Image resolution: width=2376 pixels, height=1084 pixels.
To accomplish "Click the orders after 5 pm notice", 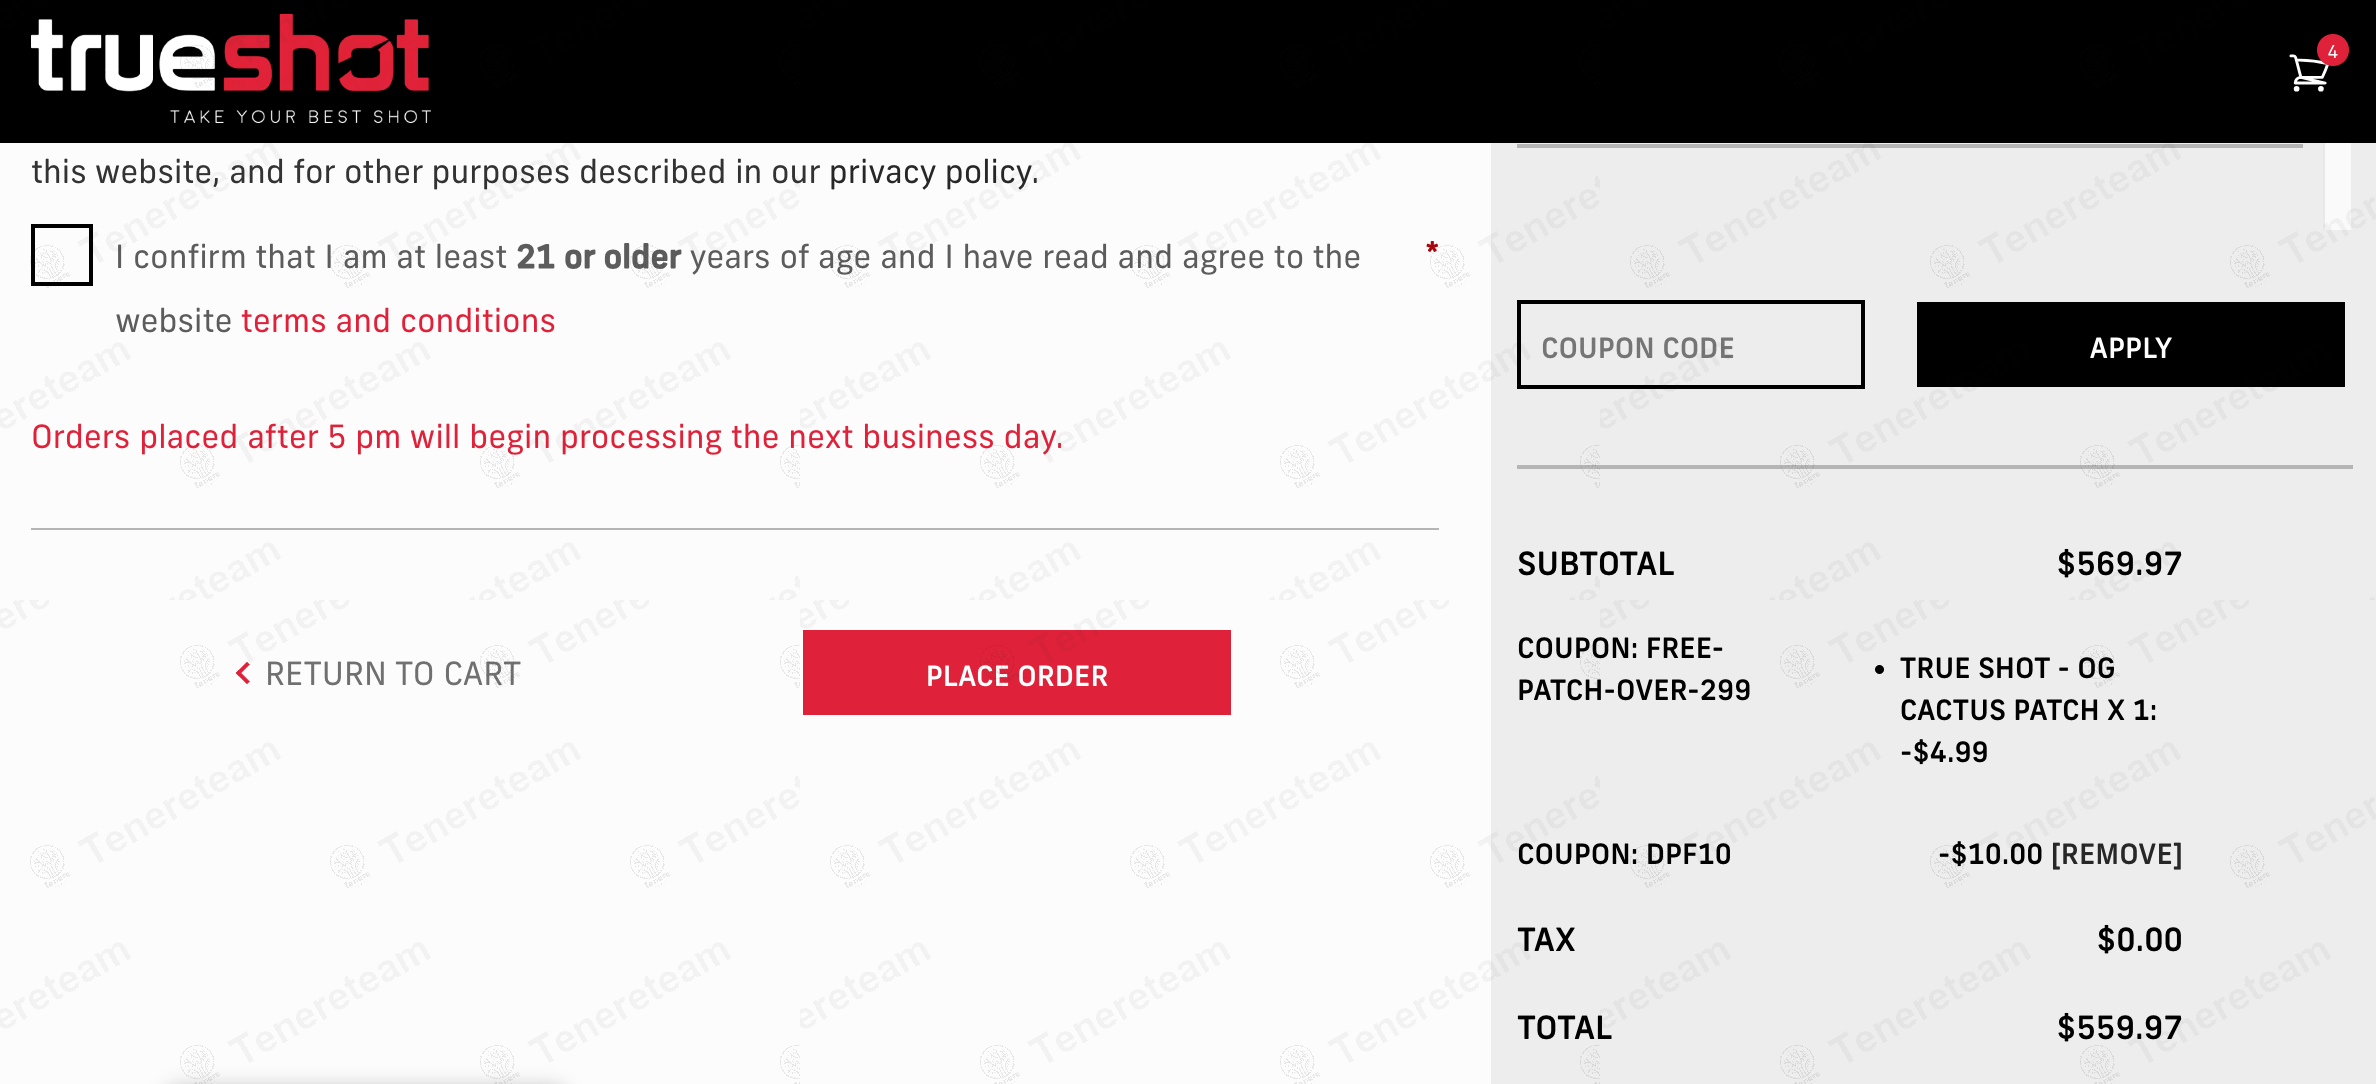I will point(547,437).
